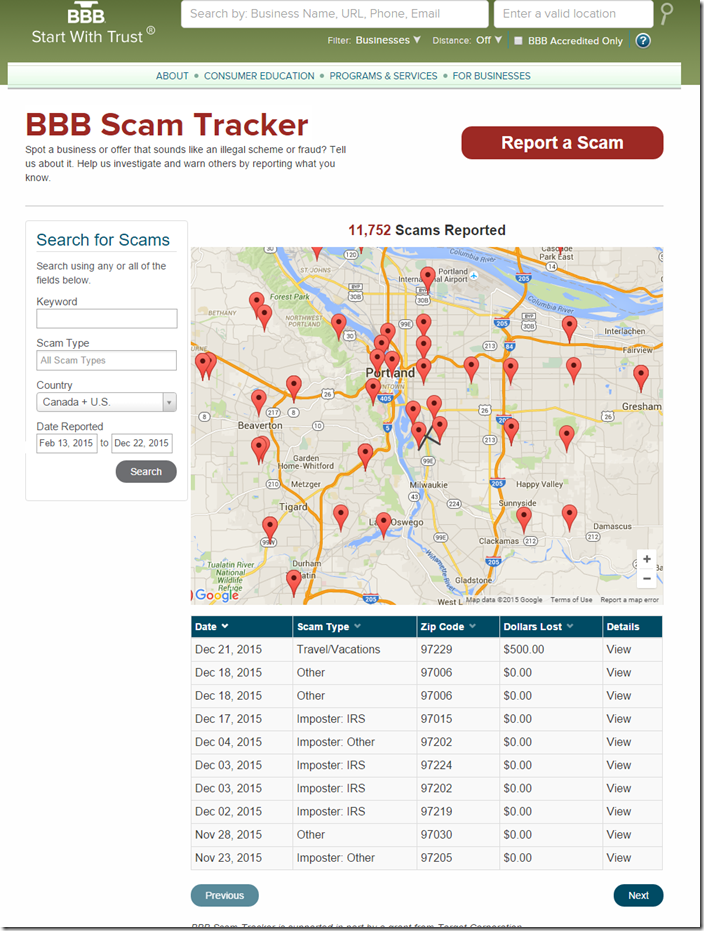Click the map pin south of Tigard
This screenshot has width=704, height=931.
(269, 528)
